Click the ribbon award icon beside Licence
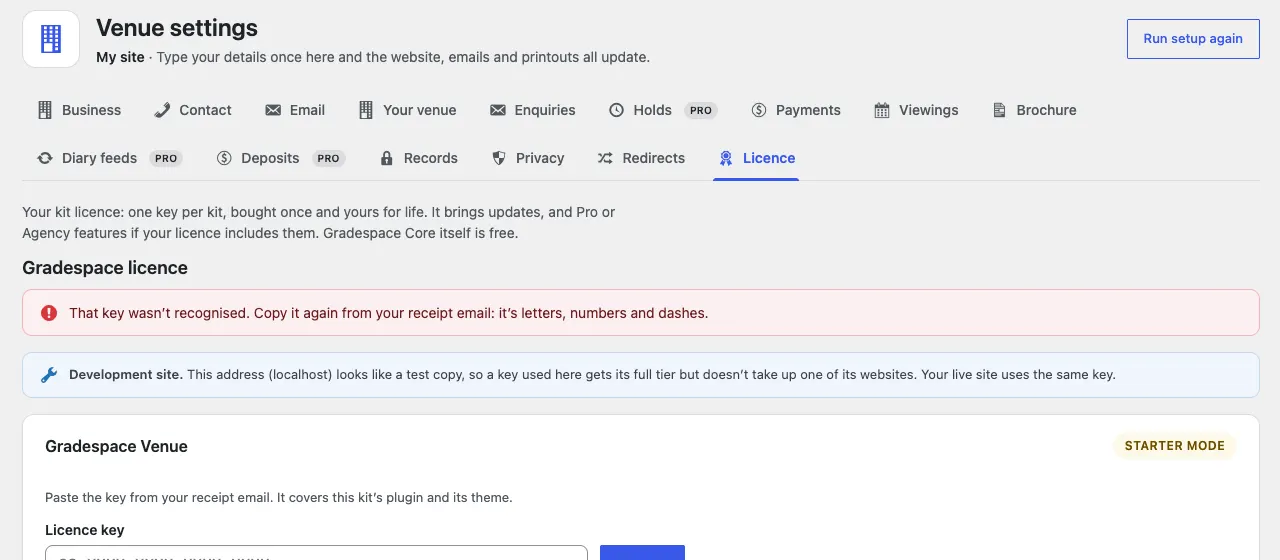 click(726, 158)
